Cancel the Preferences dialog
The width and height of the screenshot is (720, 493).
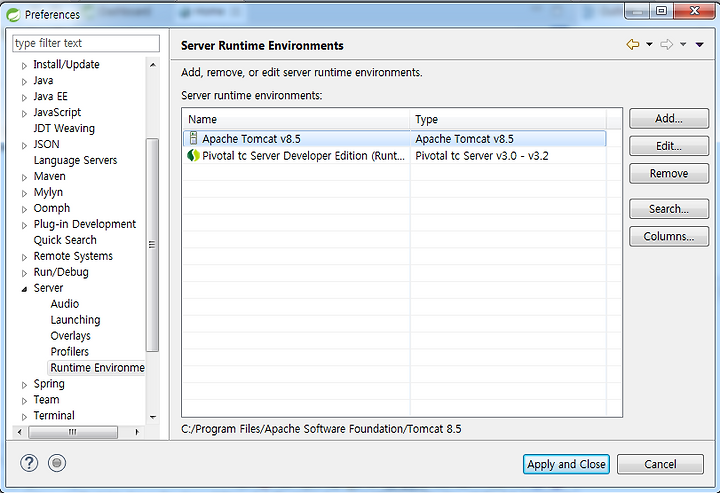click(x=660, y=464)
